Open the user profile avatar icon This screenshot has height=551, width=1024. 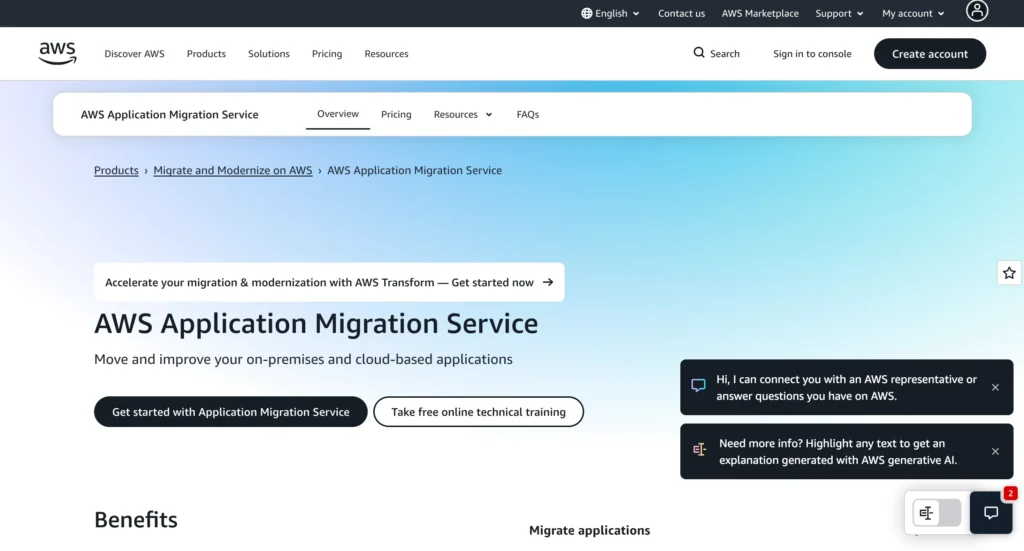(976, 11)
